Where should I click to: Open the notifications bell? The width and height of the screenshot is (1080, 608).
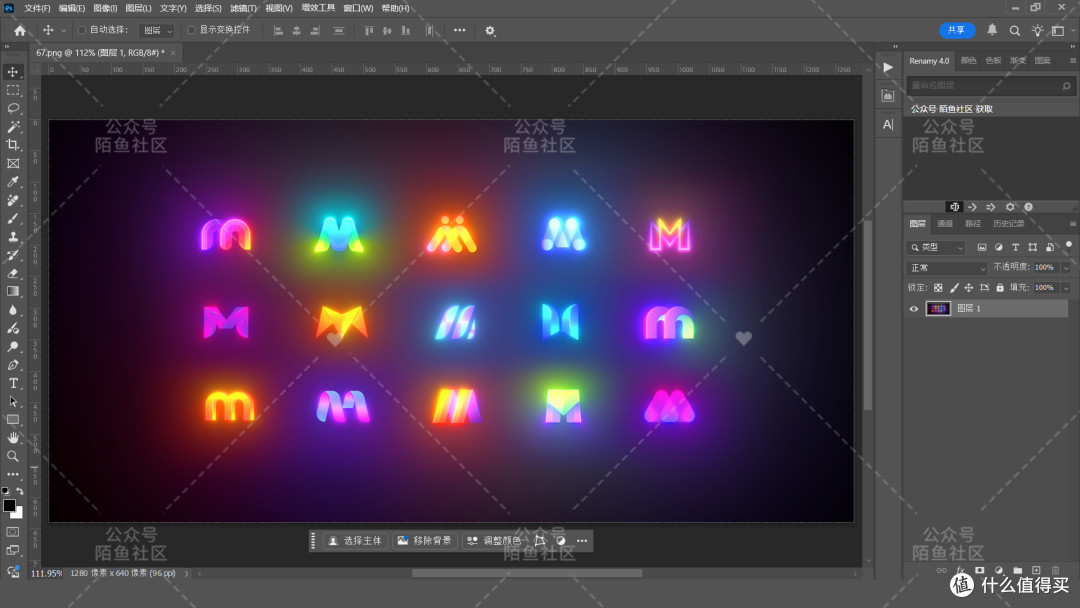point(992,30)
